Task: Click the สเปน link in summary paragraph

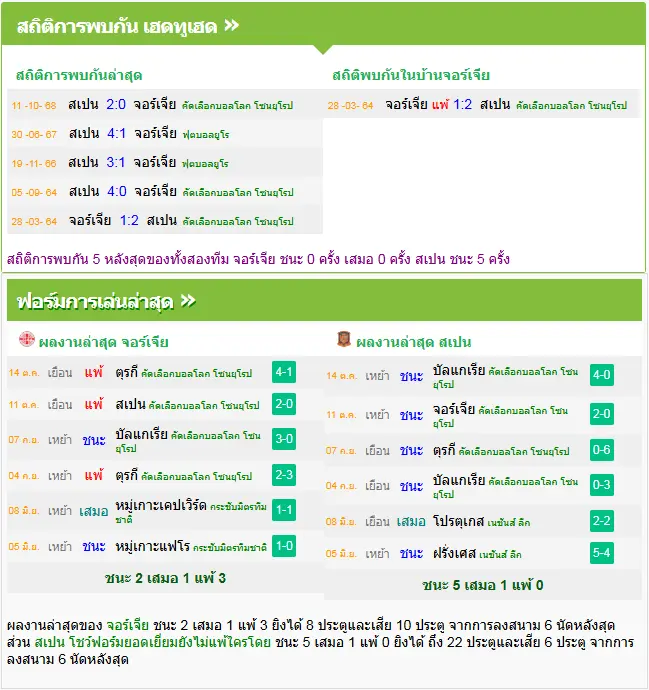Action: tap(49, 642)
